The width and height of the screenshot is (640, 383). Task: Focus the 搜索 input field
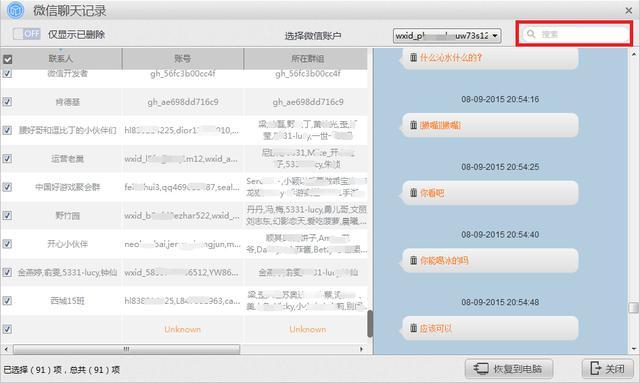click(x=575, y=34)
